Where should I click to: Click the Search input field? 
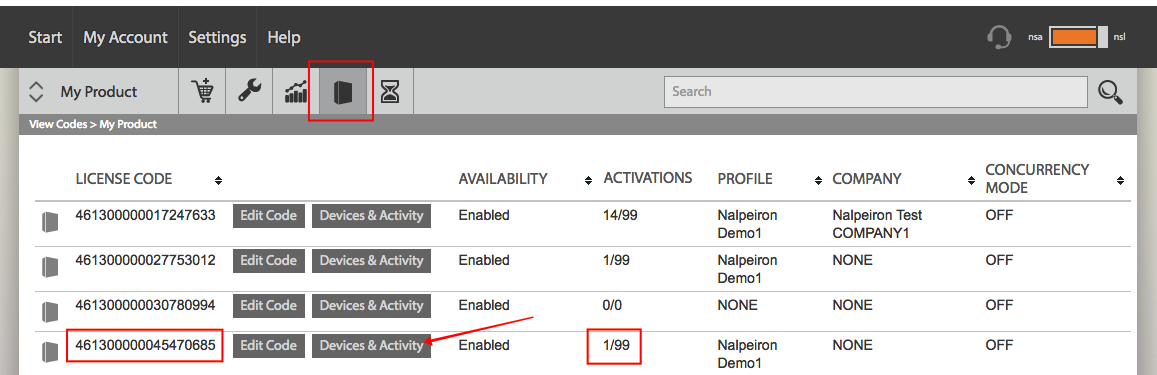(876, 92)
